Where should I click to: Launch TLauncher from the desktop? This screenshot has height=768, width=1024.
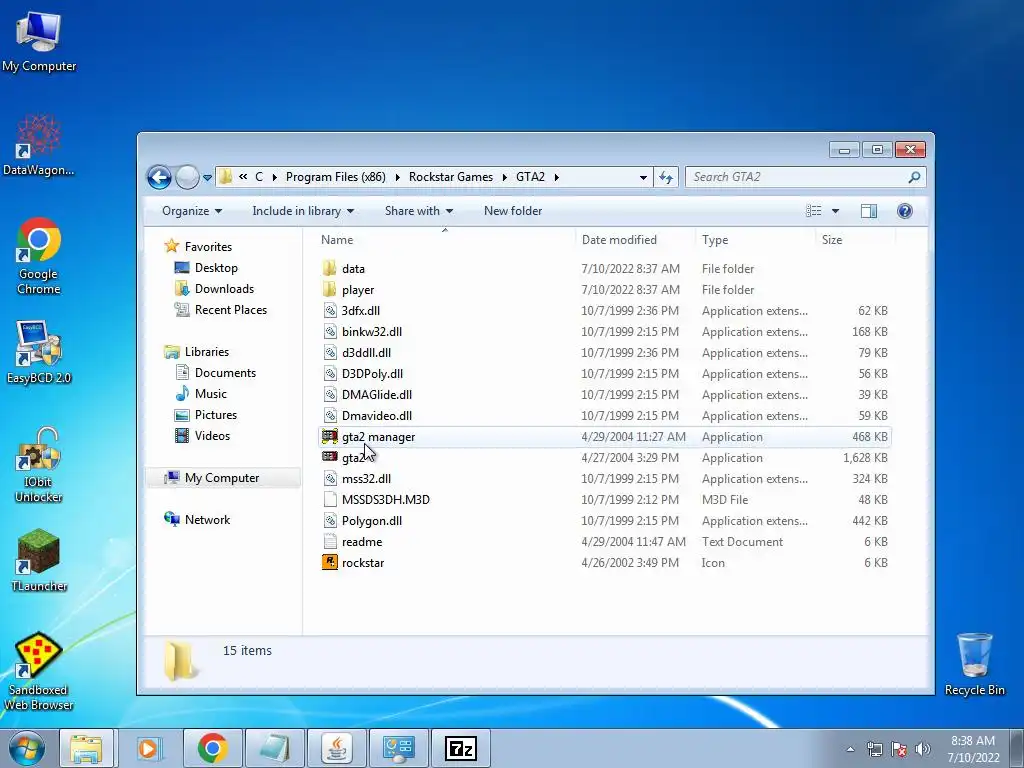click(39, 560)
